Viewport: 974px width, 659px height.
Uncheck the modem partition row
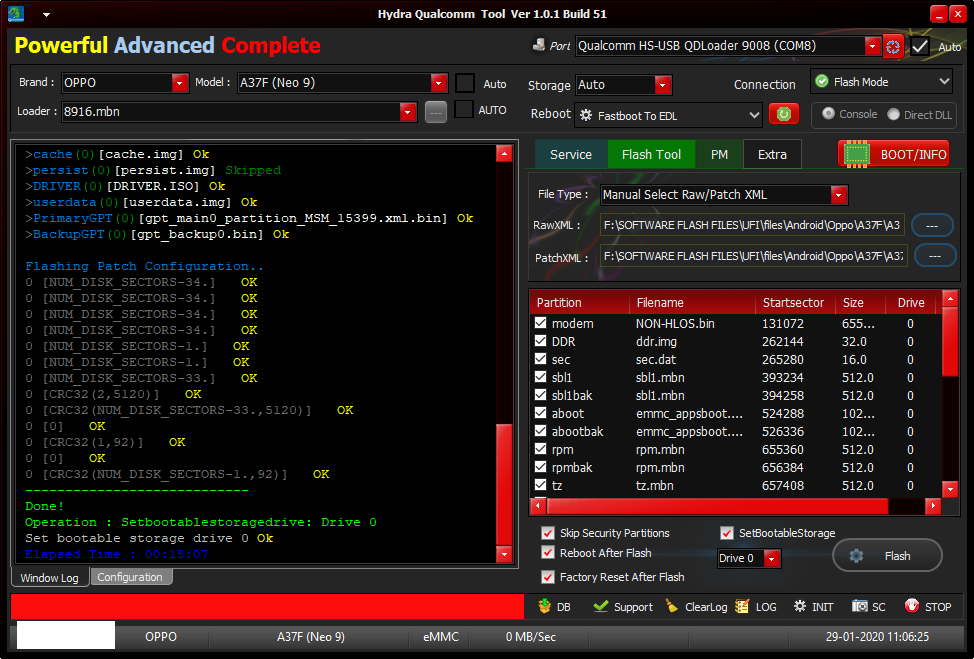tap(540, 323)
